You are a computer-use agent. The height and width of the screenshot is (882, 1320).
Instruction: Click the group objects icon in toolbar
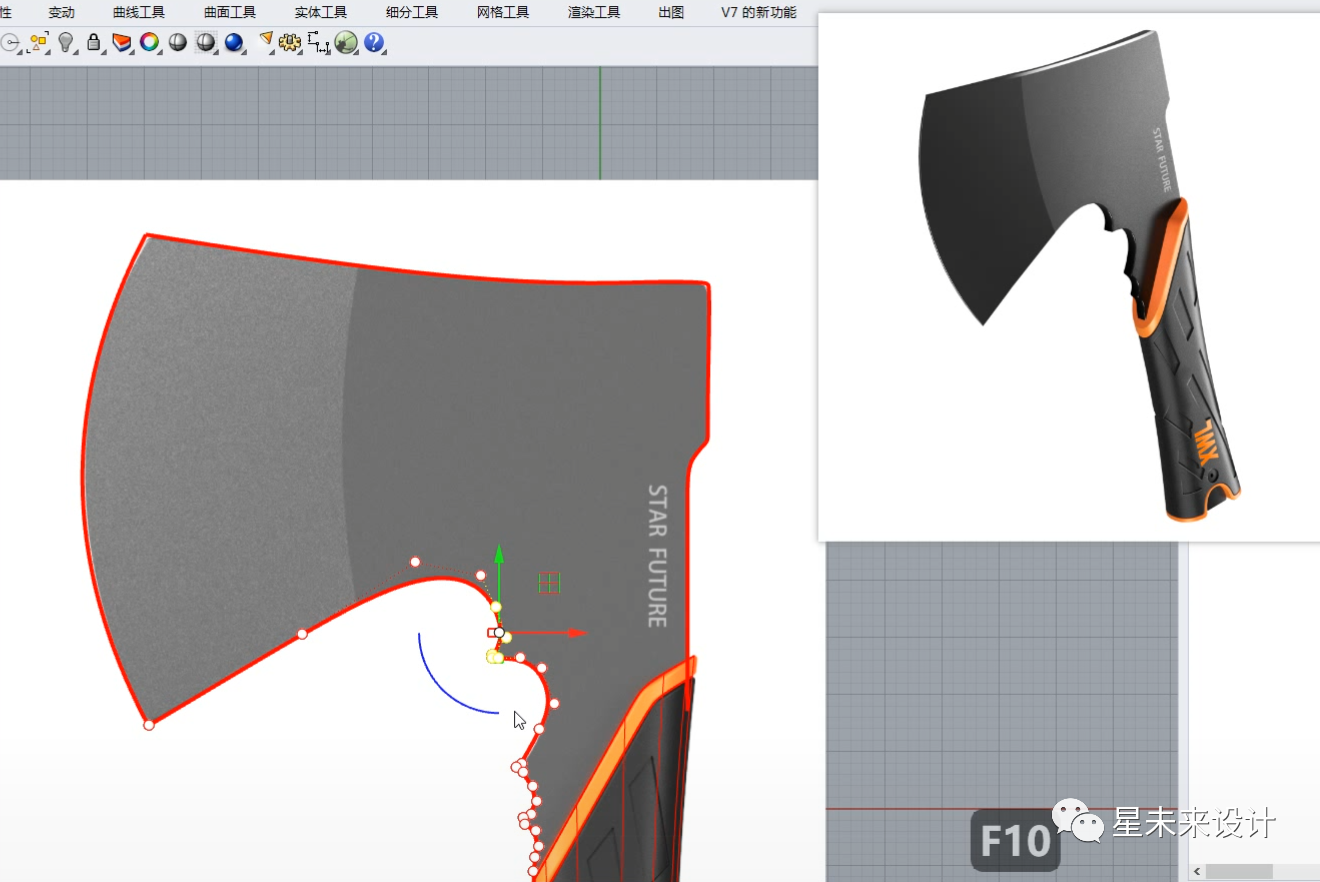pyautogui.click(x=38, y=42)
